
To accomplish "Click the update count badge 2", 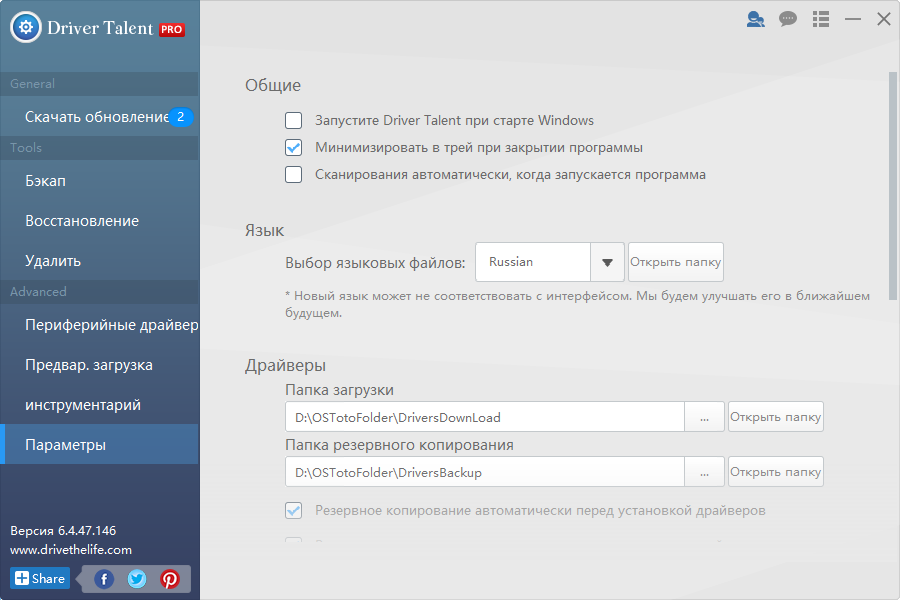I will click(181, 117).
